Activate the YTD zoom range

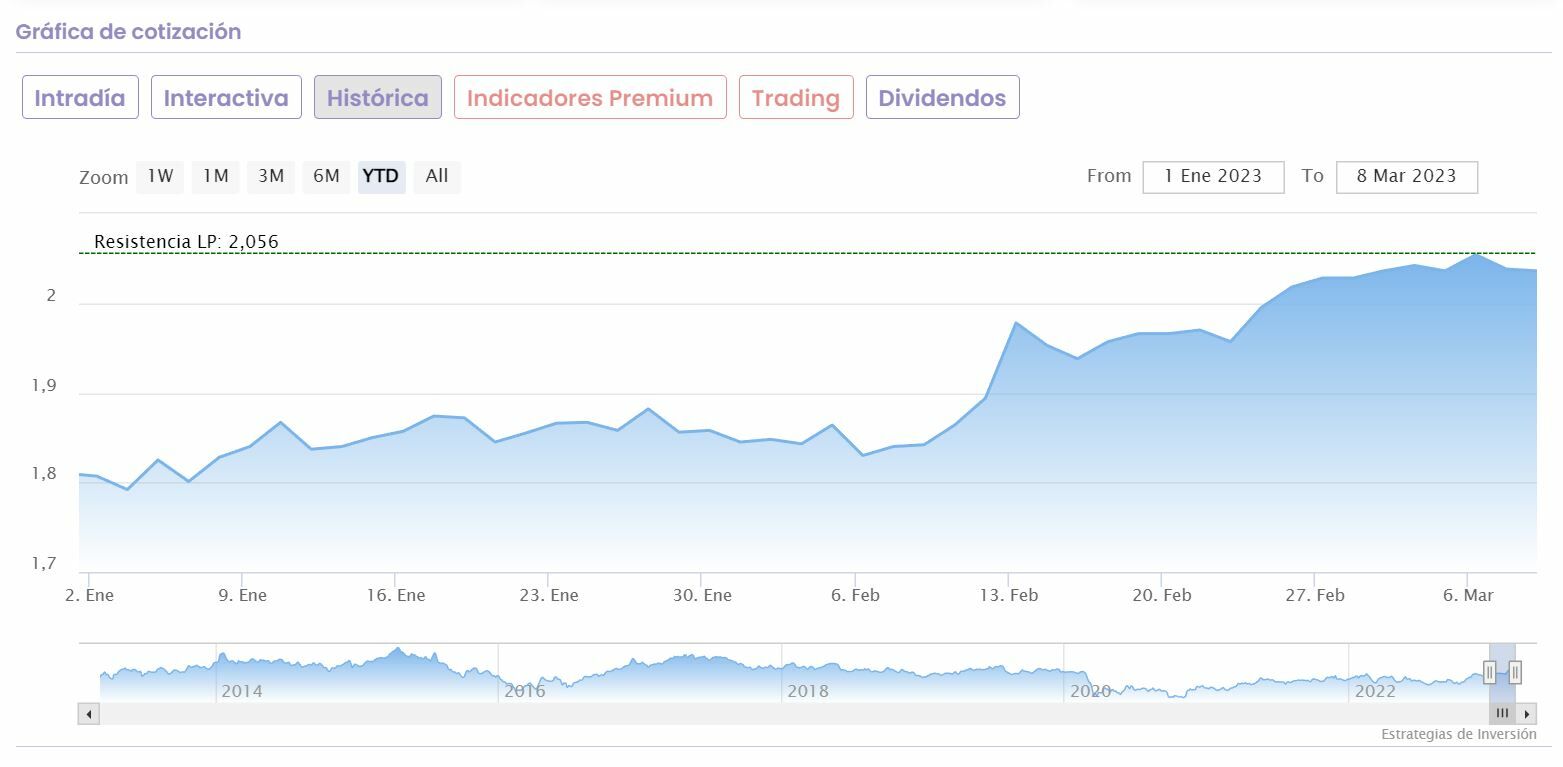pos(381,177)
